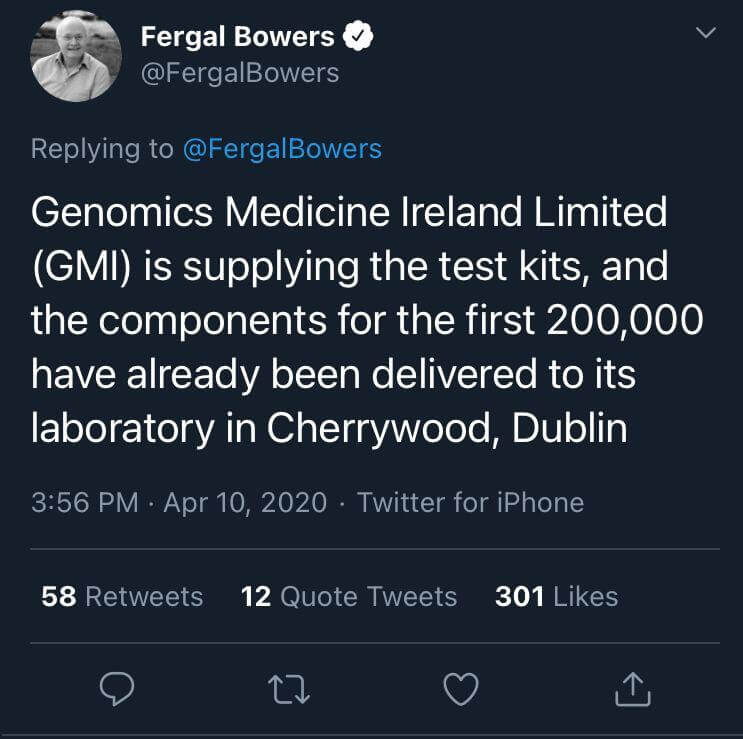Reply to the tweet via speech bubble icon
Screen dimensions: 743x739
pos(118,688)
